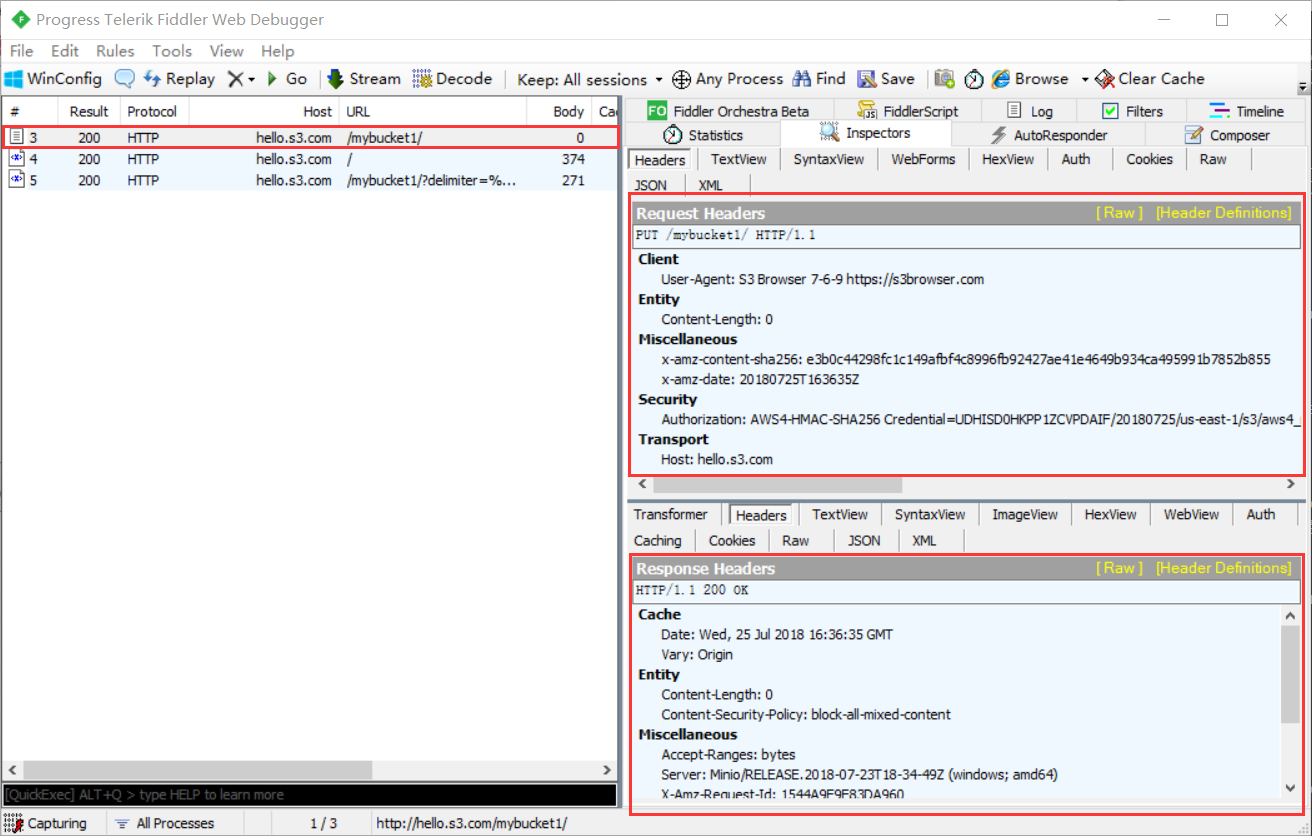Open Find sessions from toolbar
Image resolution: width=1312 pixels, height=836 pixels.
point(819,79)
